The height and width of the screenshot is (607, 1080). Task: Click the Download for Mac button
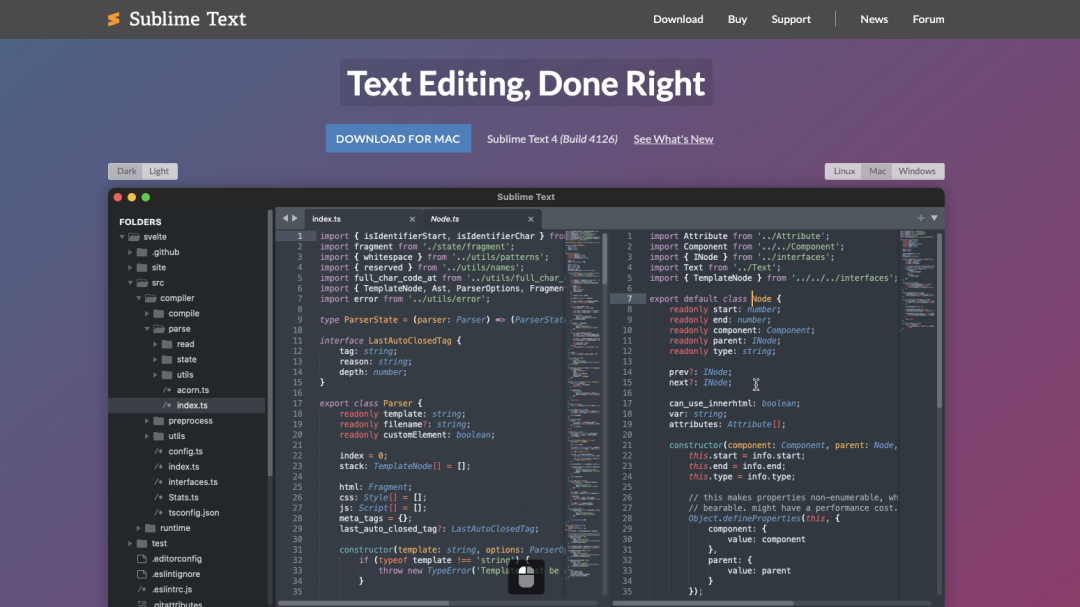[x=398, y=138]
